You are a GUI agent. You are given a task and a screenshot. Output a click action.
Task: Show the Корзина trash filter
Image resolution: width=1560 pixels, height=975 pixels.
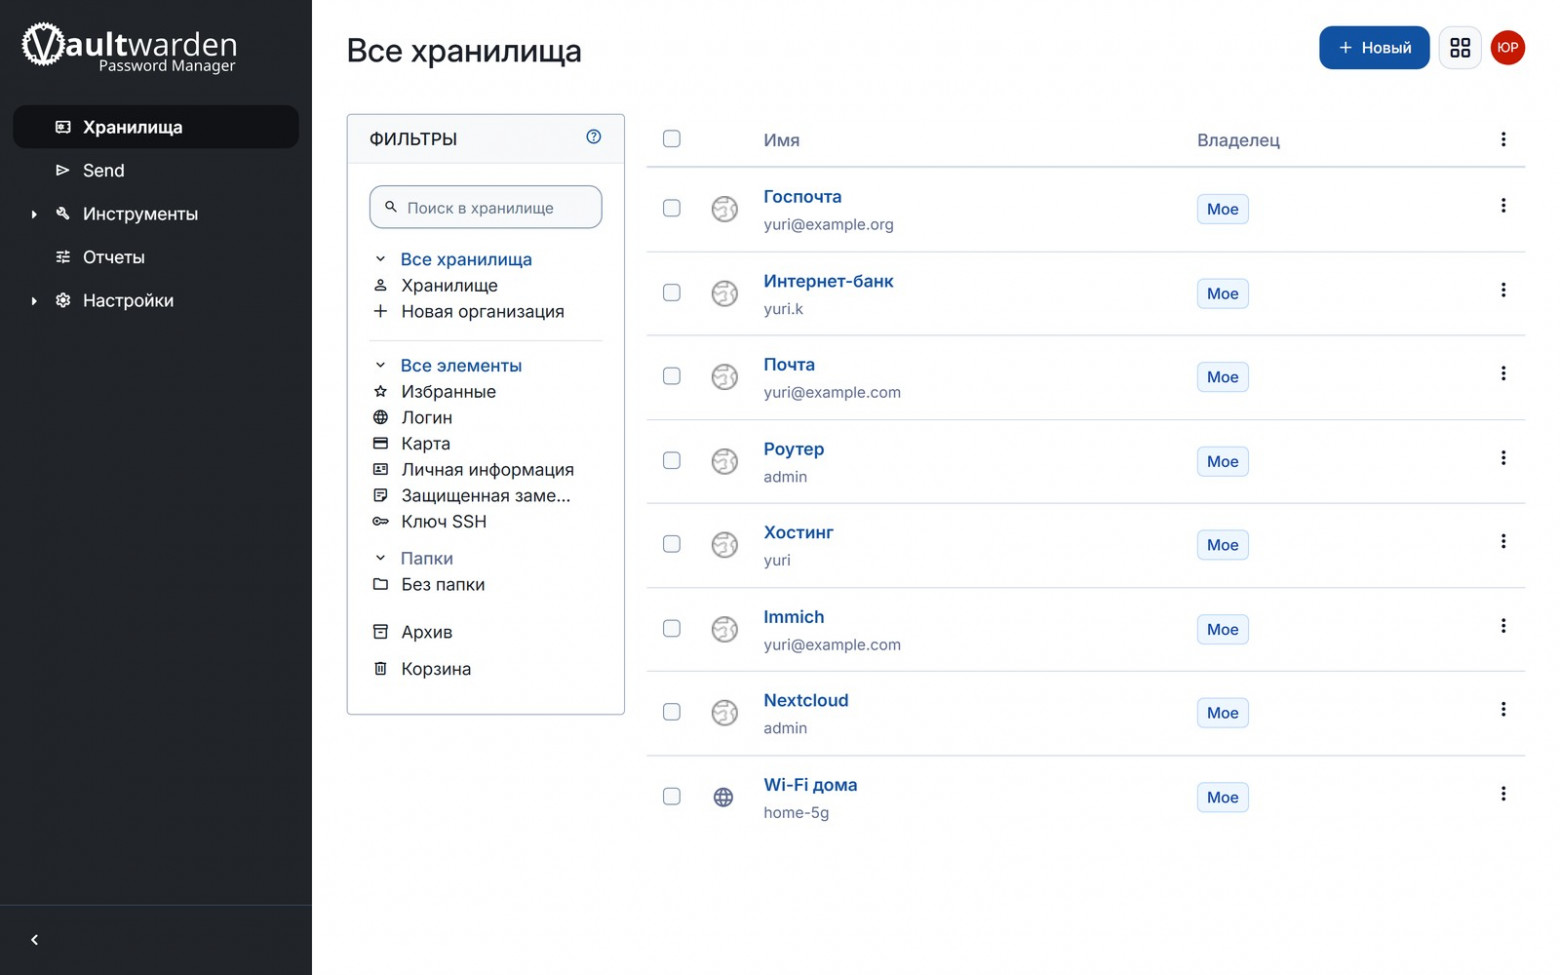436,669
